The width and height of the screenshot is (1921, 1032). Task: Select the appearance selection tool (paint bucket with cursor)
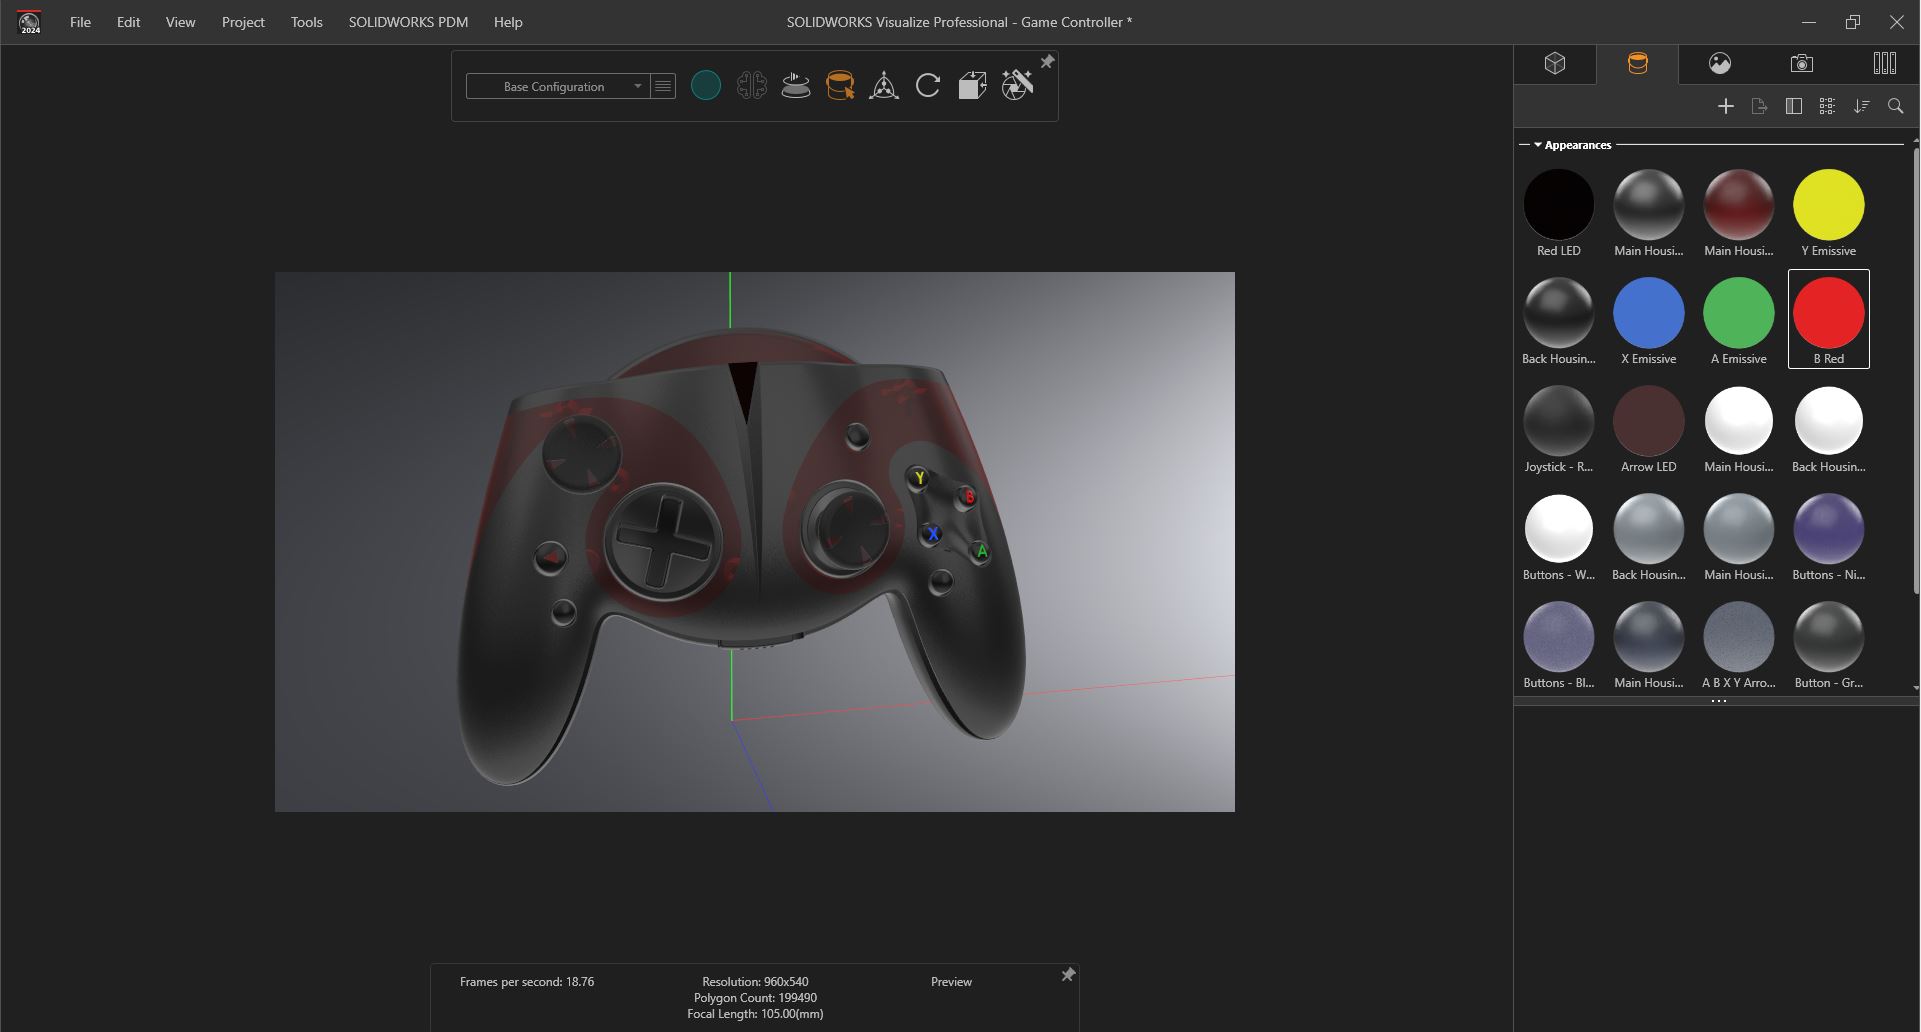click(x=840, y=86)
